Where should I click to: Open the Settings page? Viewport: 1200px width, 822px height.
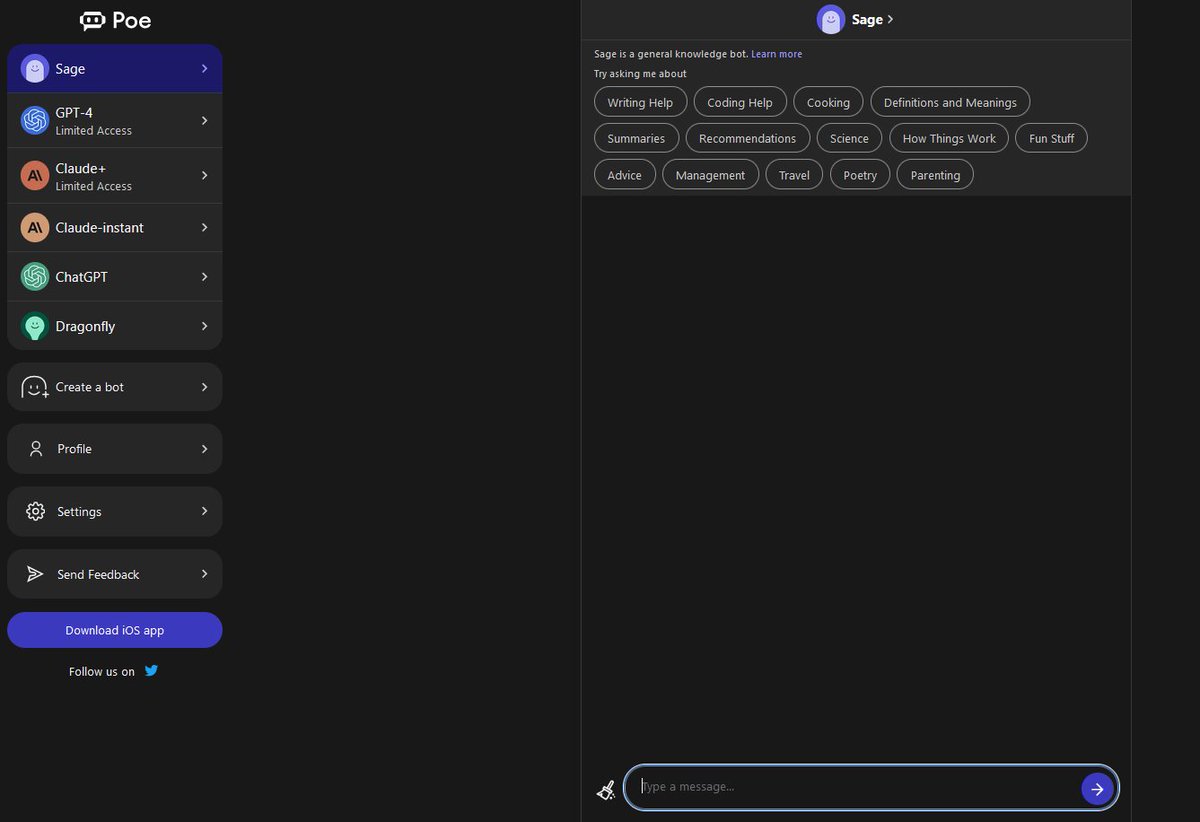click(x=115, y=511)
